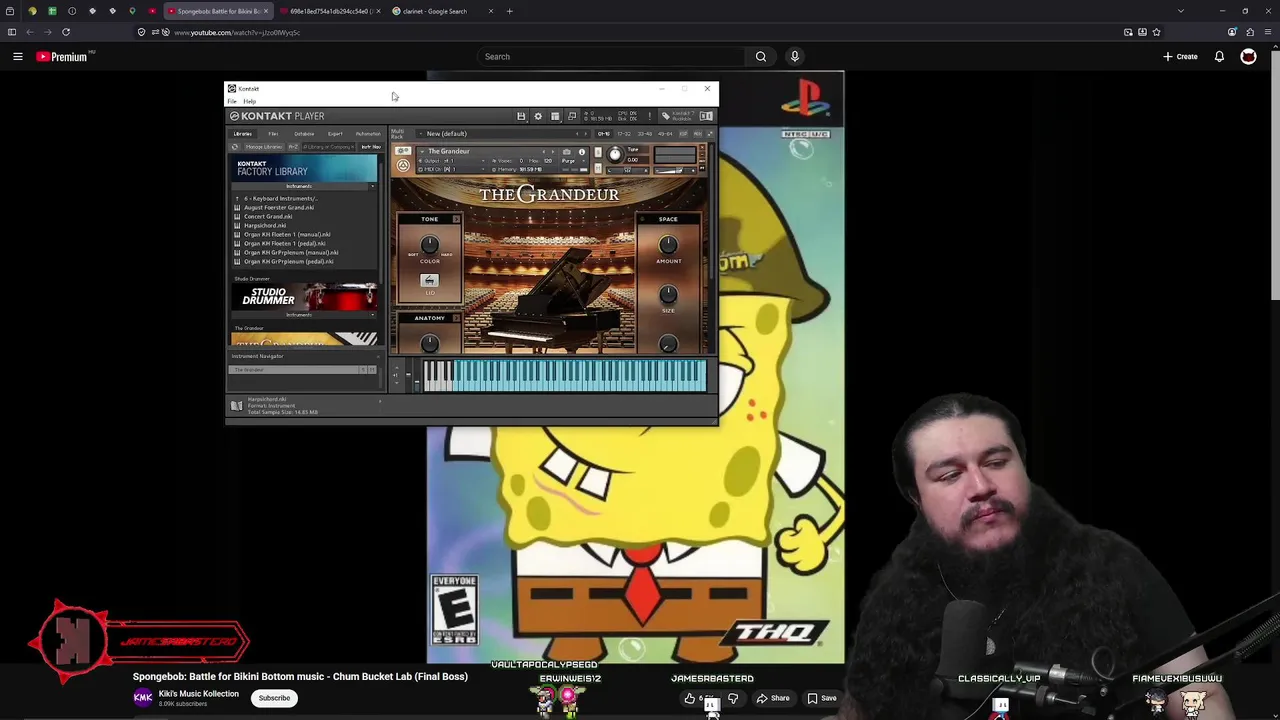Open the Kontakt Help menu
The image size is (1280, 720).
click(250, 101)
